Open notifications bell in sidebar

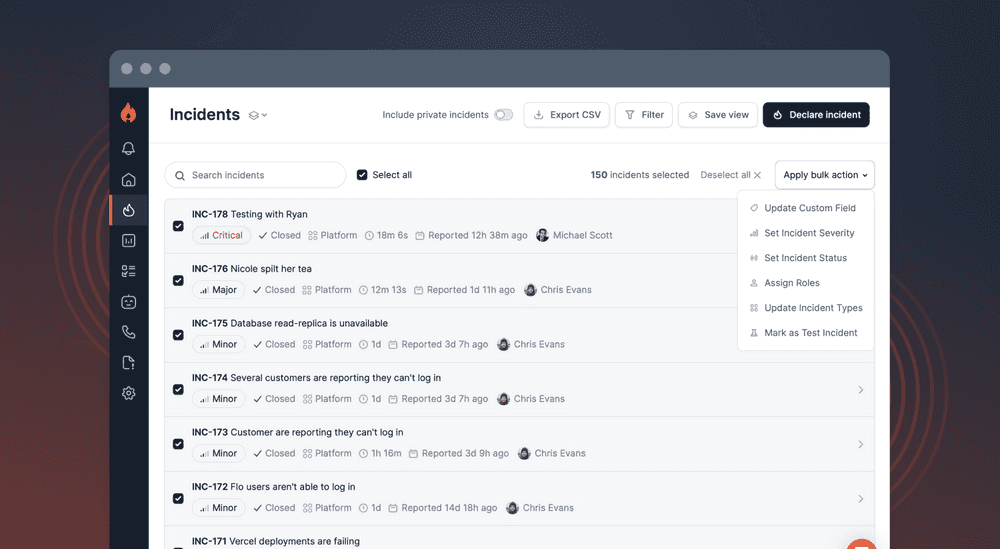coord(128,149)
